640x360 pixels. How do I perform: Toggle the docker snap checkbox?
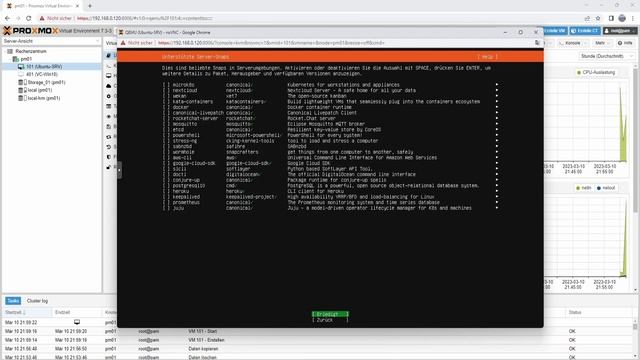pyautogui.click(x=166, y=107)
